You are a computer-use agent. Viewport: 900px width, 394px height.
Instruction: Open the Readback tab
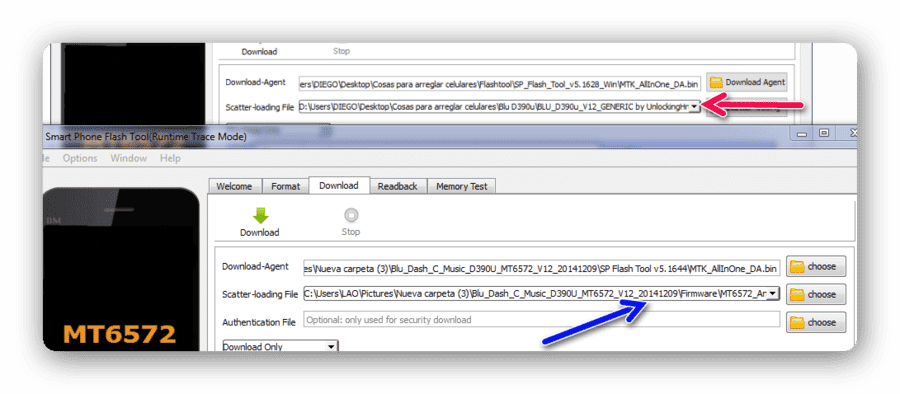click(398, 186)
